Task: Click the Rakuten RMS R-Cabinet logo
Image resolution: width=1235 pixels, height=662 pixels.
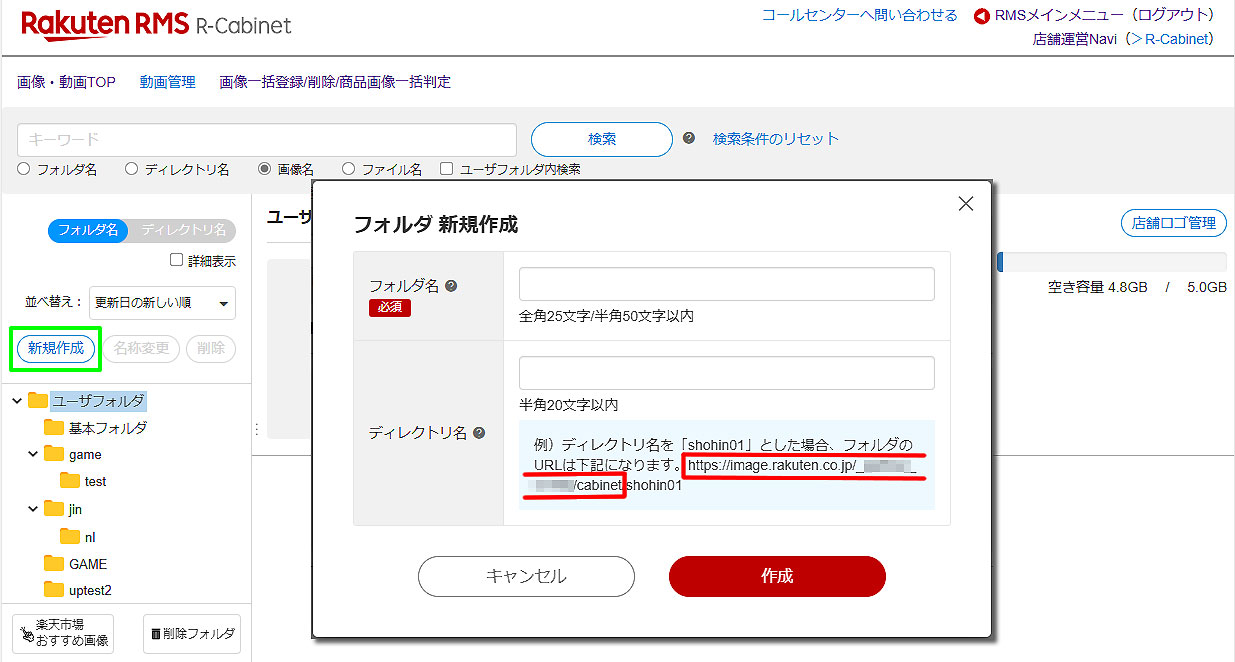Action: pos(156,24)
